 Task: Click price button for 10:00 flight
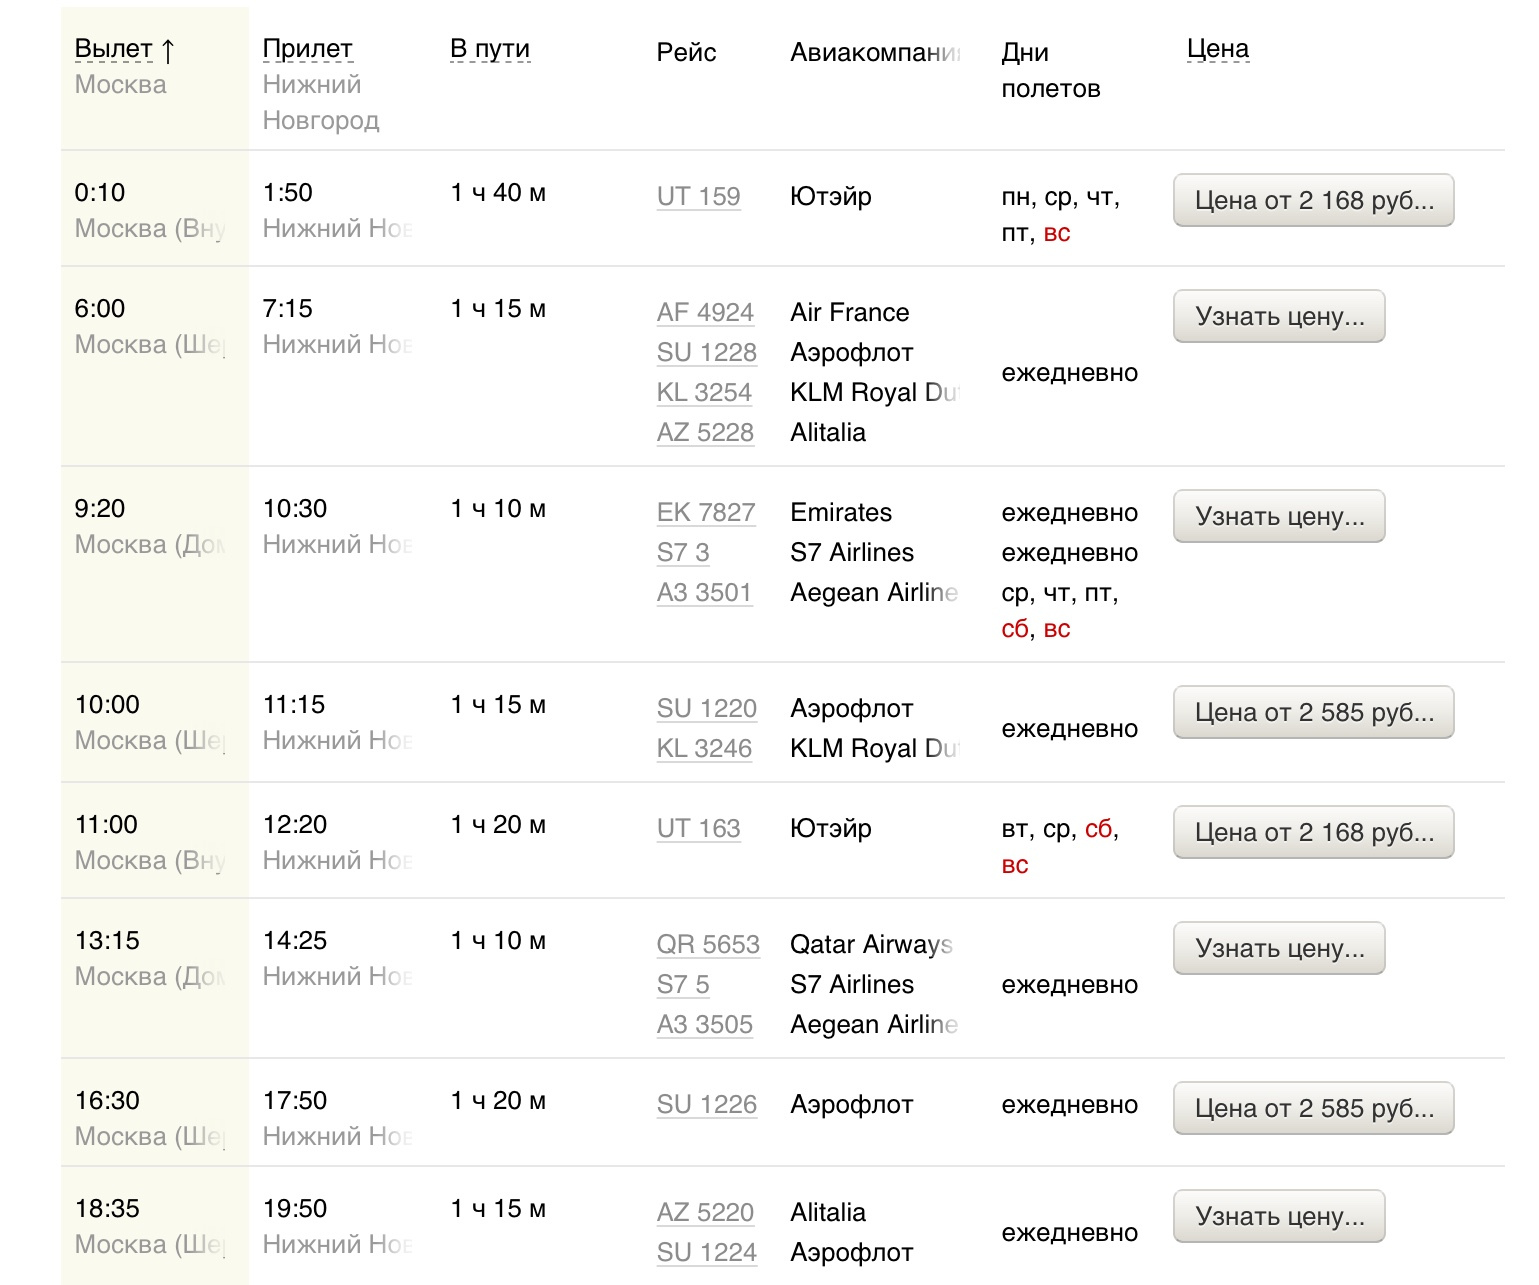[x=1313, y=713]
